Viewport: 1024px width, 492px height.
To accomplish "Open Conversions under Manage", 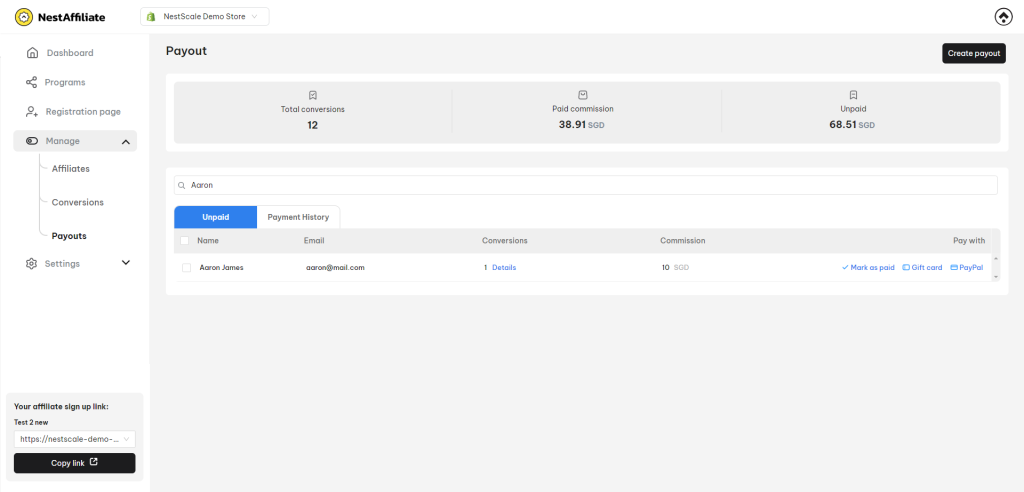I will (78, 203).
